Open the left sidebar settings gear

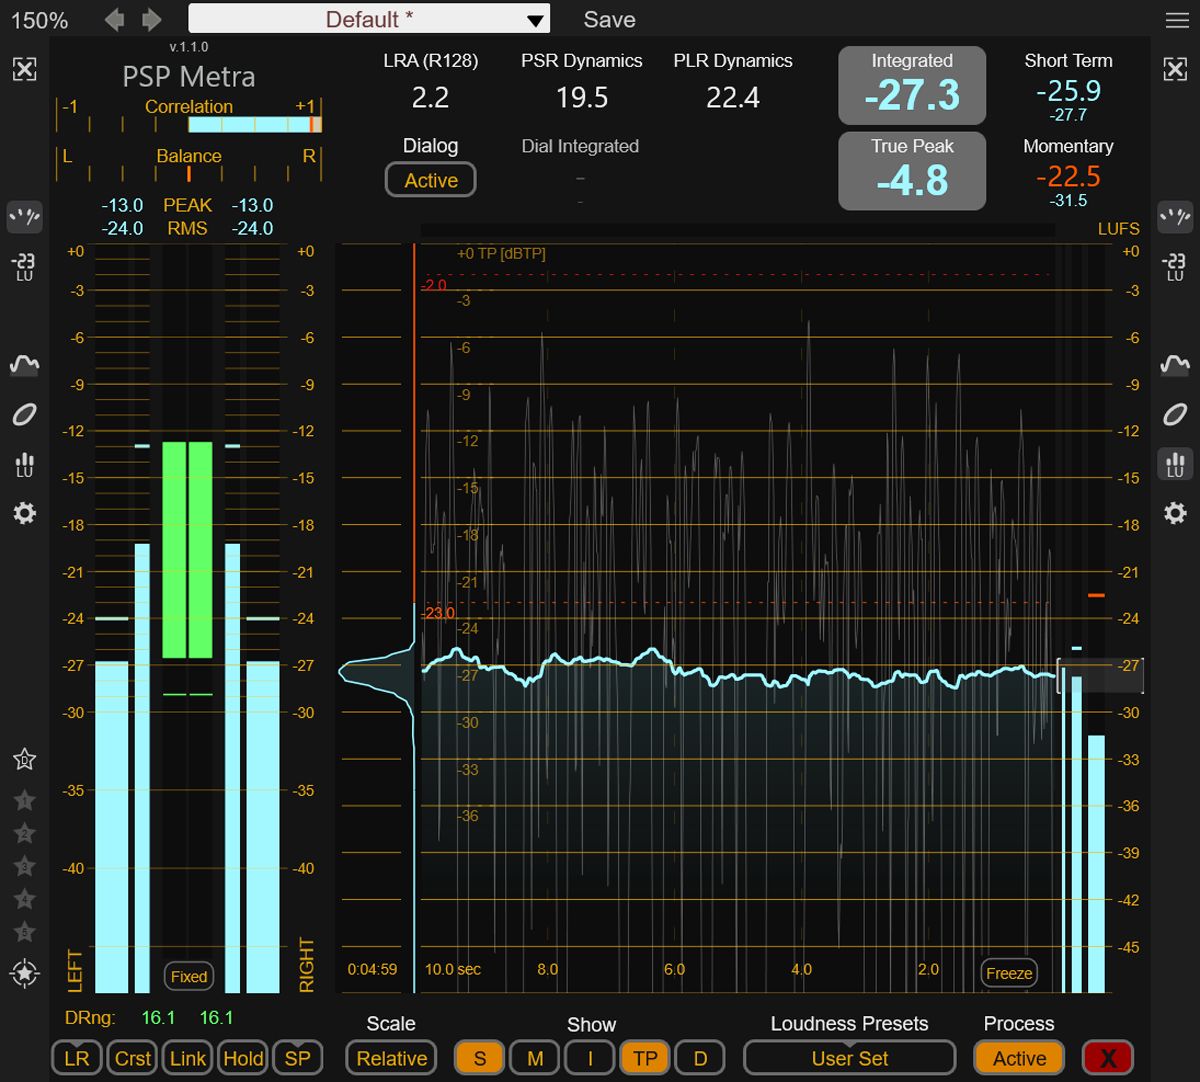pos(25,513)
